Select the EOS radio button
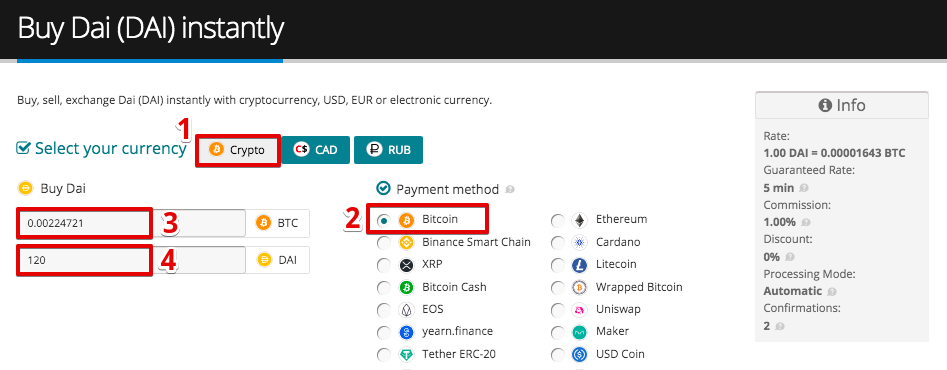947x370 pixels. [x=384, y=310]
